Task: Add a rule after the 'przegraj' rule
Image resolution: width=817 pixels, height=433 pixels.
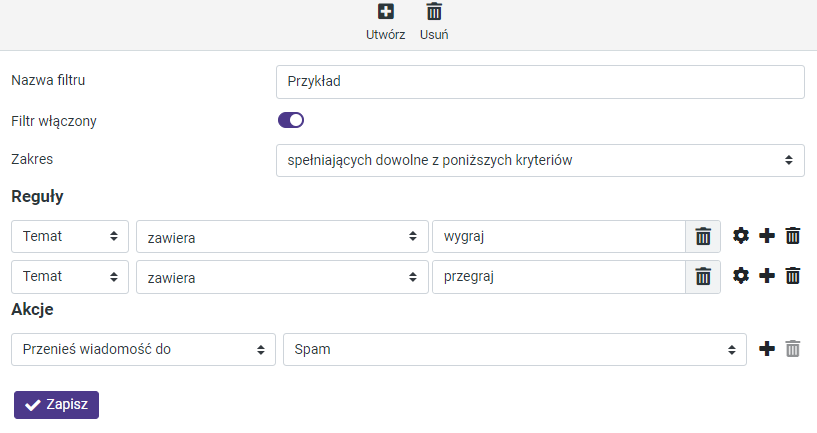Action: click(x=767, y=276)
